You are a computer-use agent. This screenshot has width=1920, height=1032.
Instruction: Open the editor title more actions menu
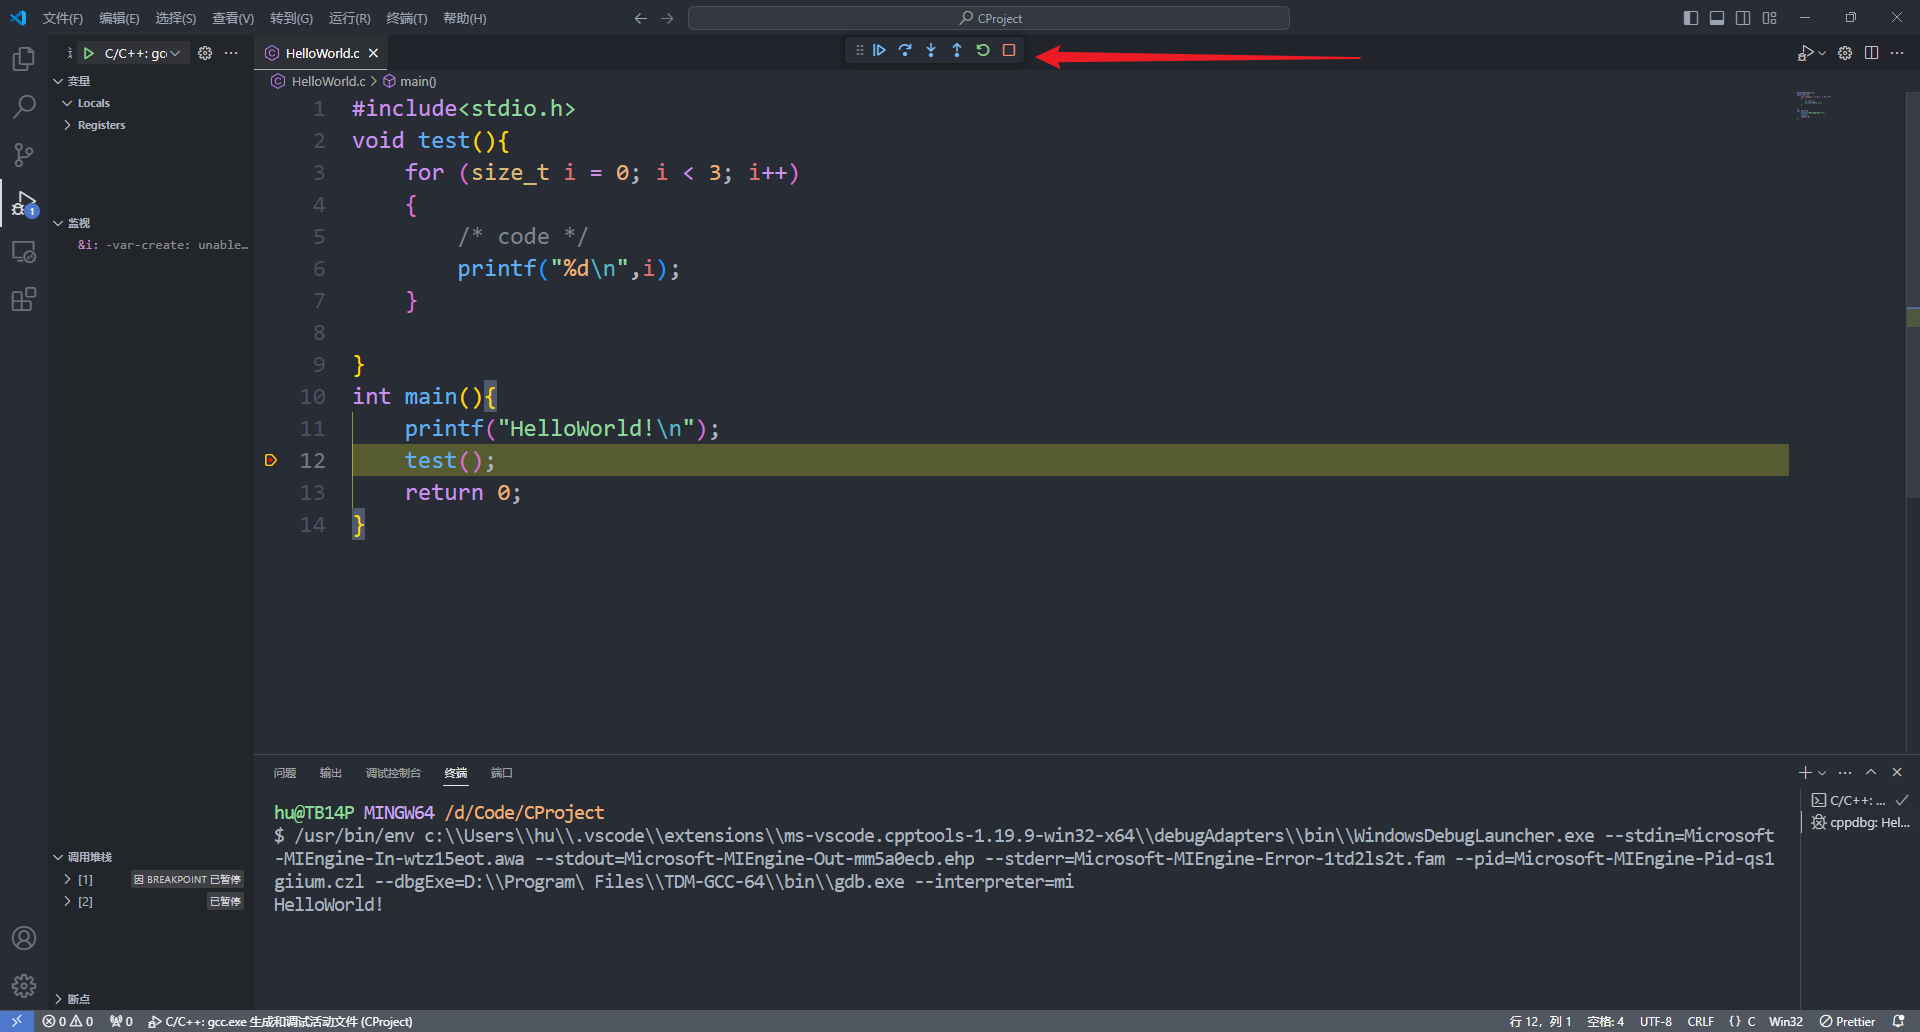click(x=1897, y=53)
